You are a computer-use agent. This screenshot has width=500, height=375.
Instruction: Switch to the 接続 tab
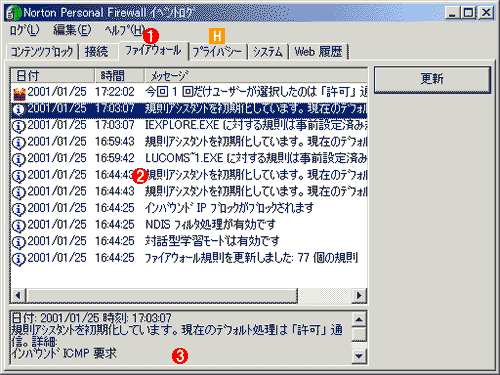(96, 52)
